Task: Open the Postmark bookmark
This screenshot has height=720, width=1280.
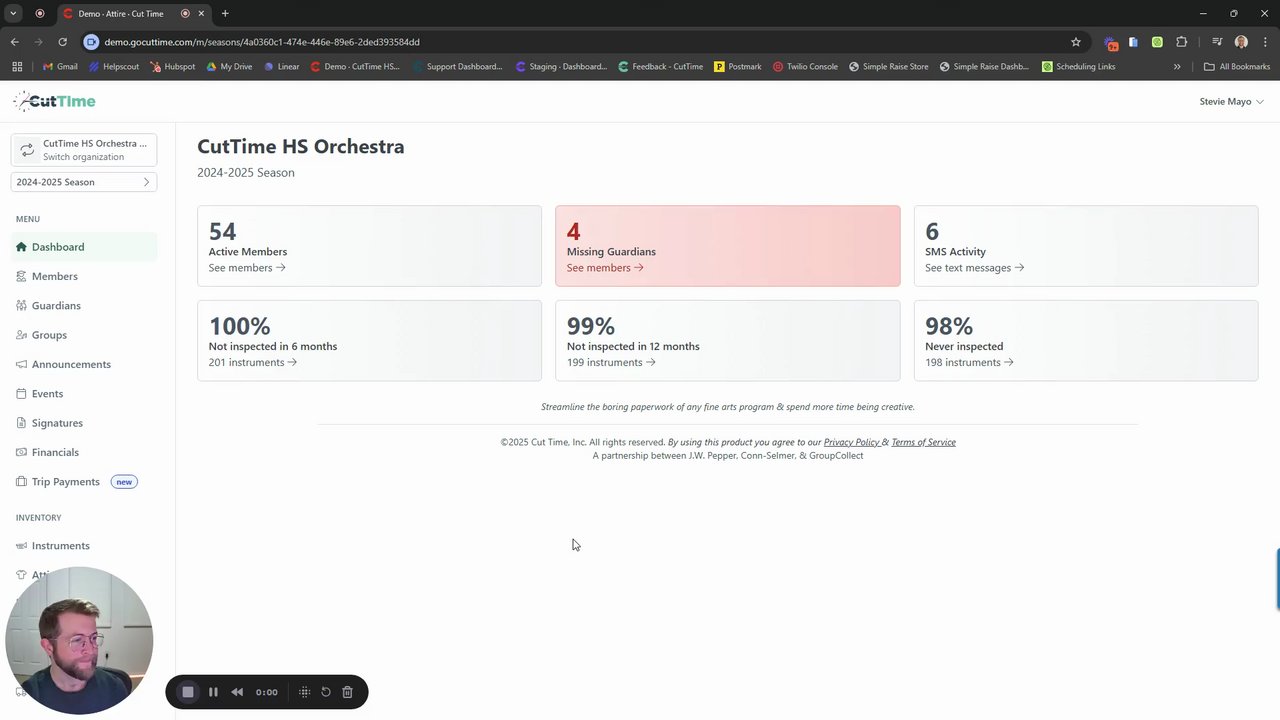Action: pos(738,67)
